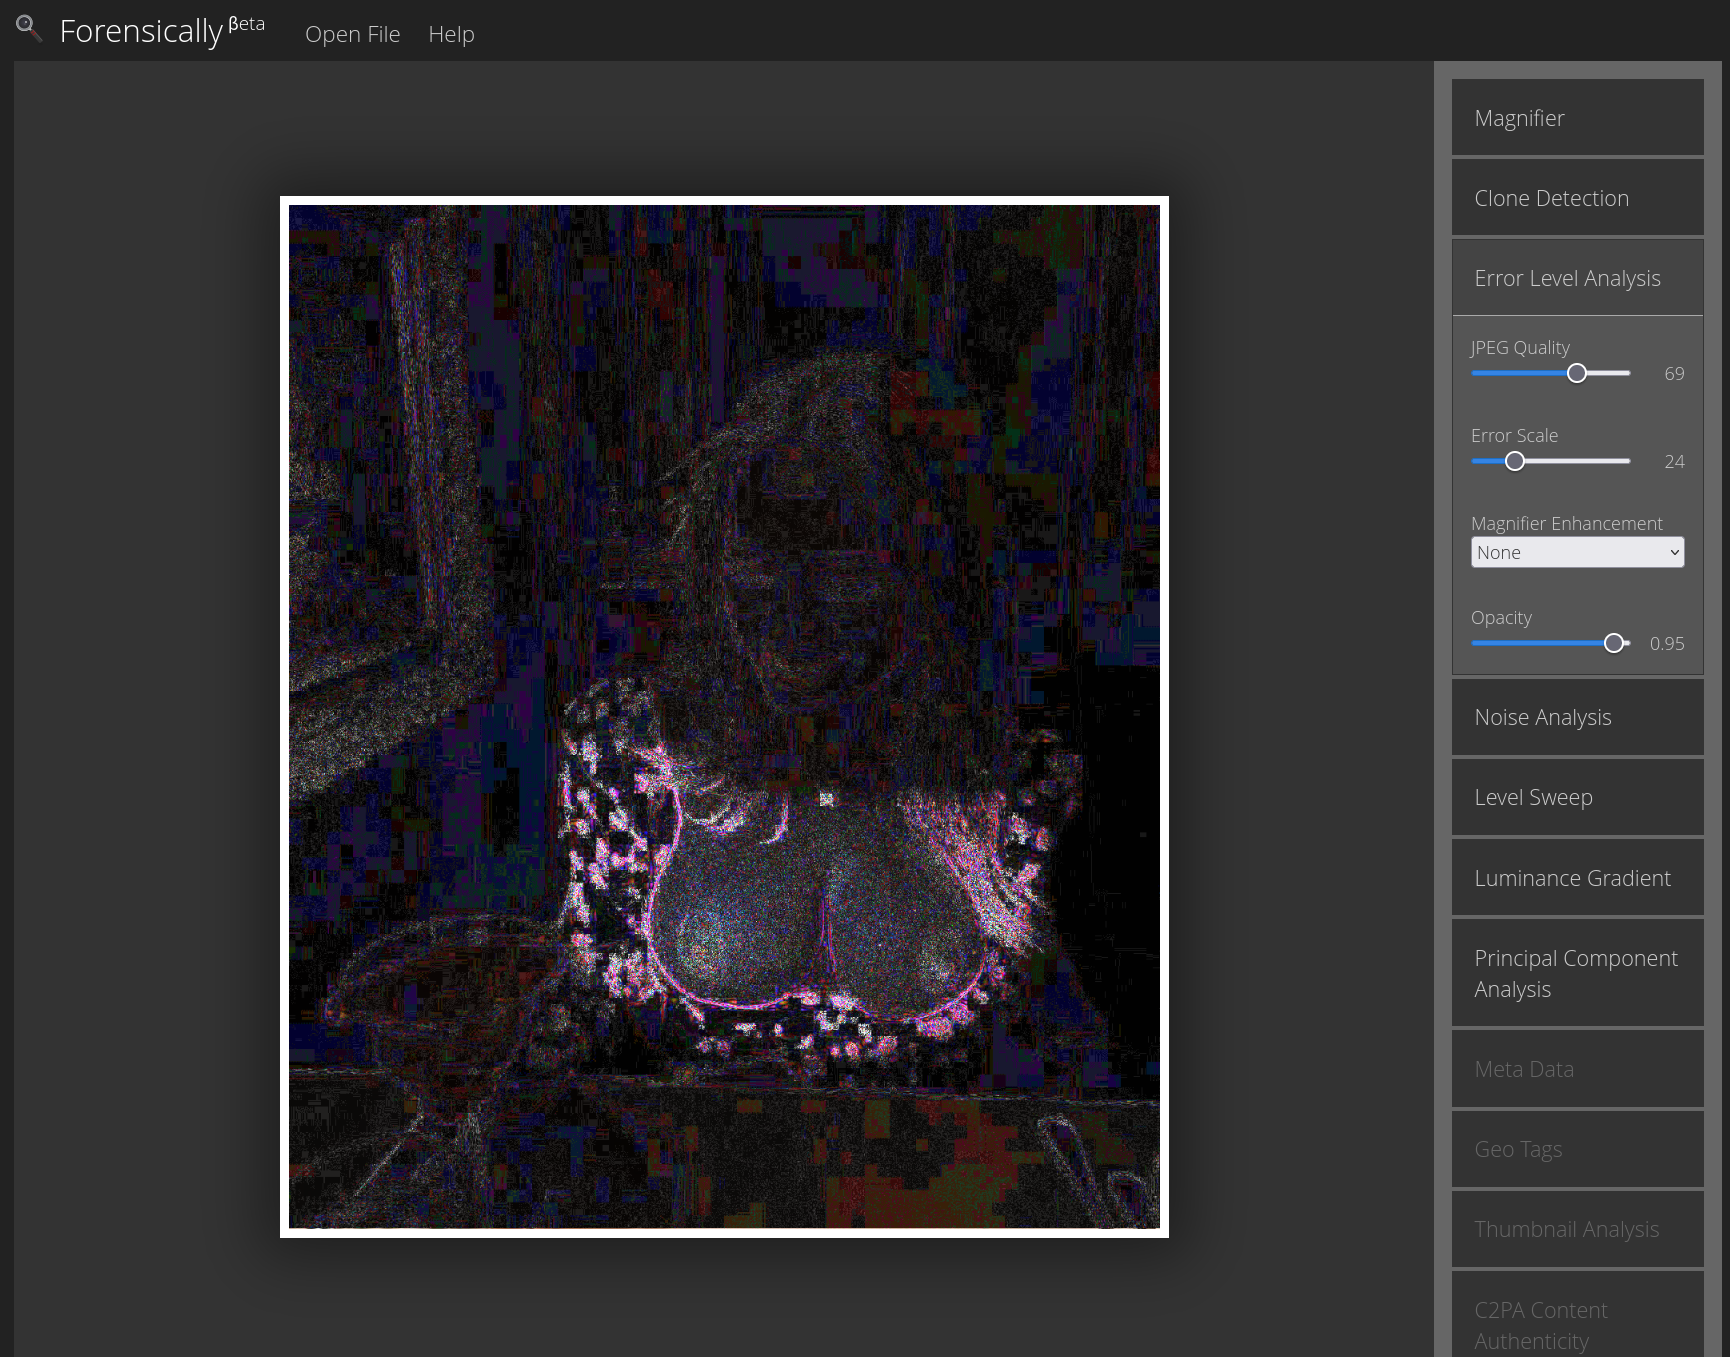Click the JPEG Quality label

(x=1520, y=347)
